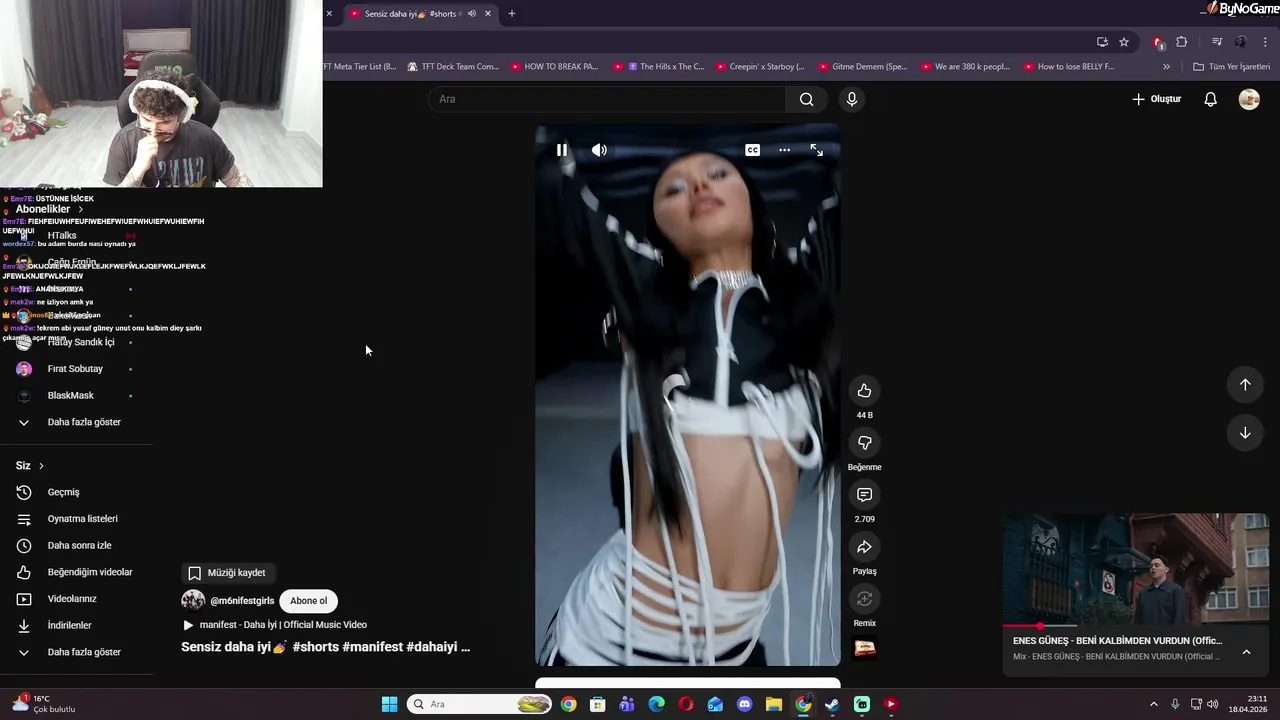This screenshot has width=1280, height=720.
Task: Show hidden system tray icons
Action: point(1153,704)
